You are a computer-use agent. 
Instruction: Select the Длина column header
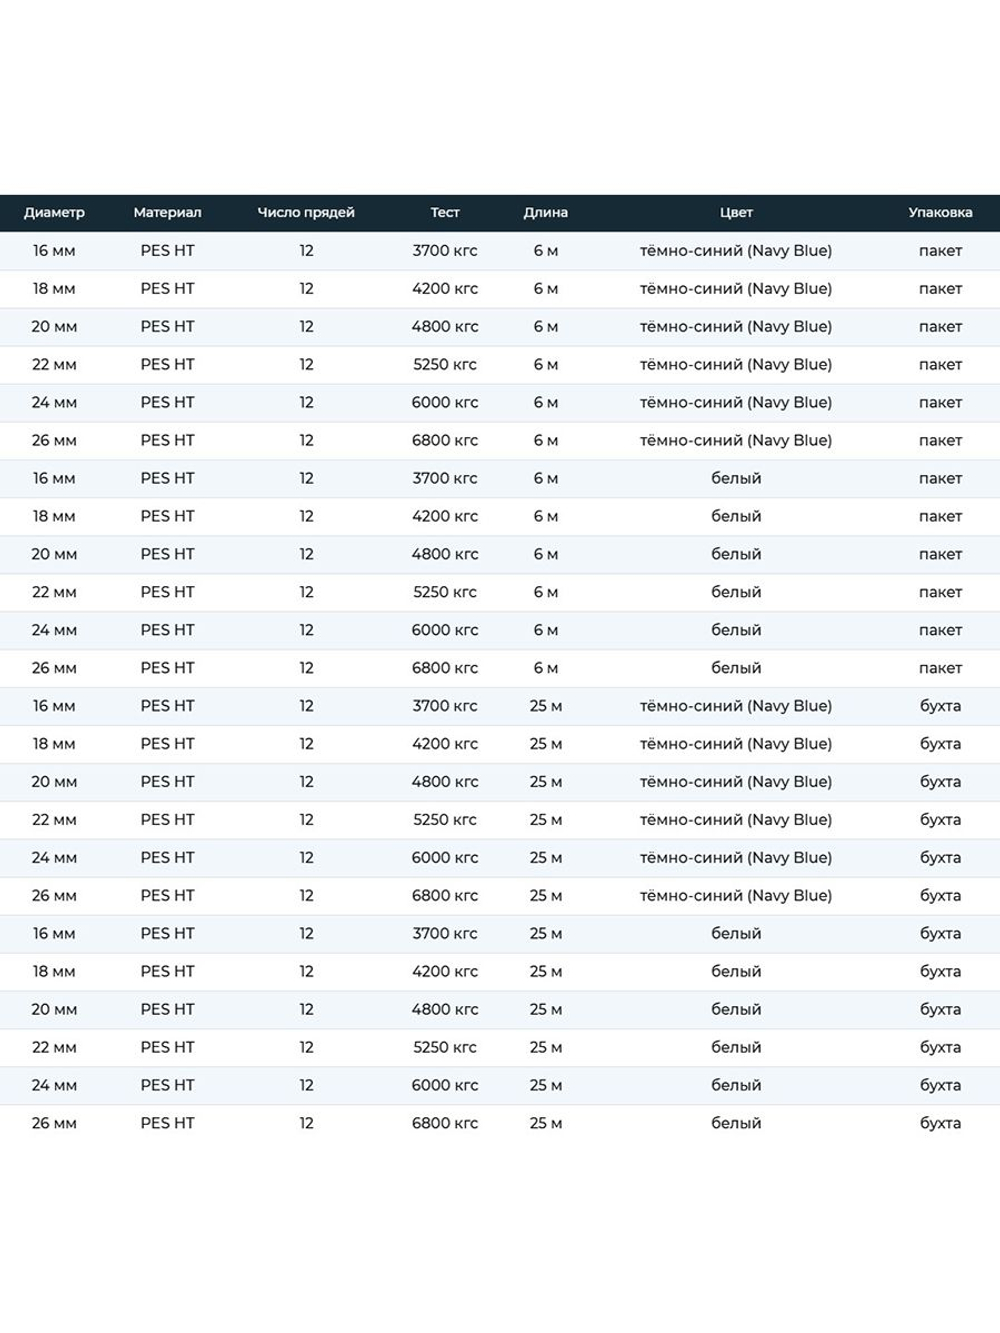pos(545,212)
